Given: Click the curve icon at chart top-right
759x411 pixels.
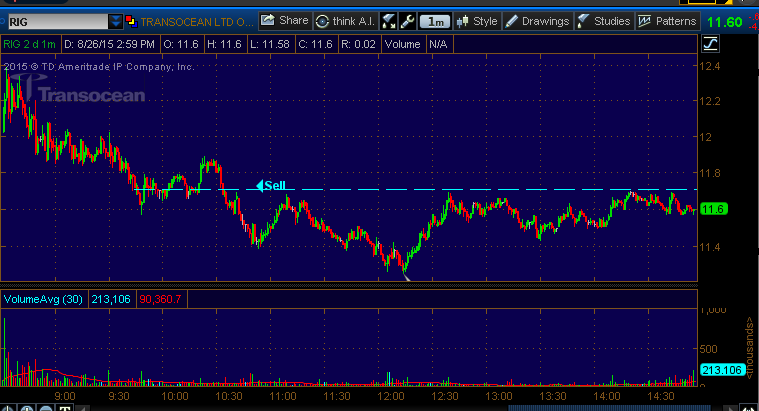Looking at the screenshot, I should click(x=711, y=43).
